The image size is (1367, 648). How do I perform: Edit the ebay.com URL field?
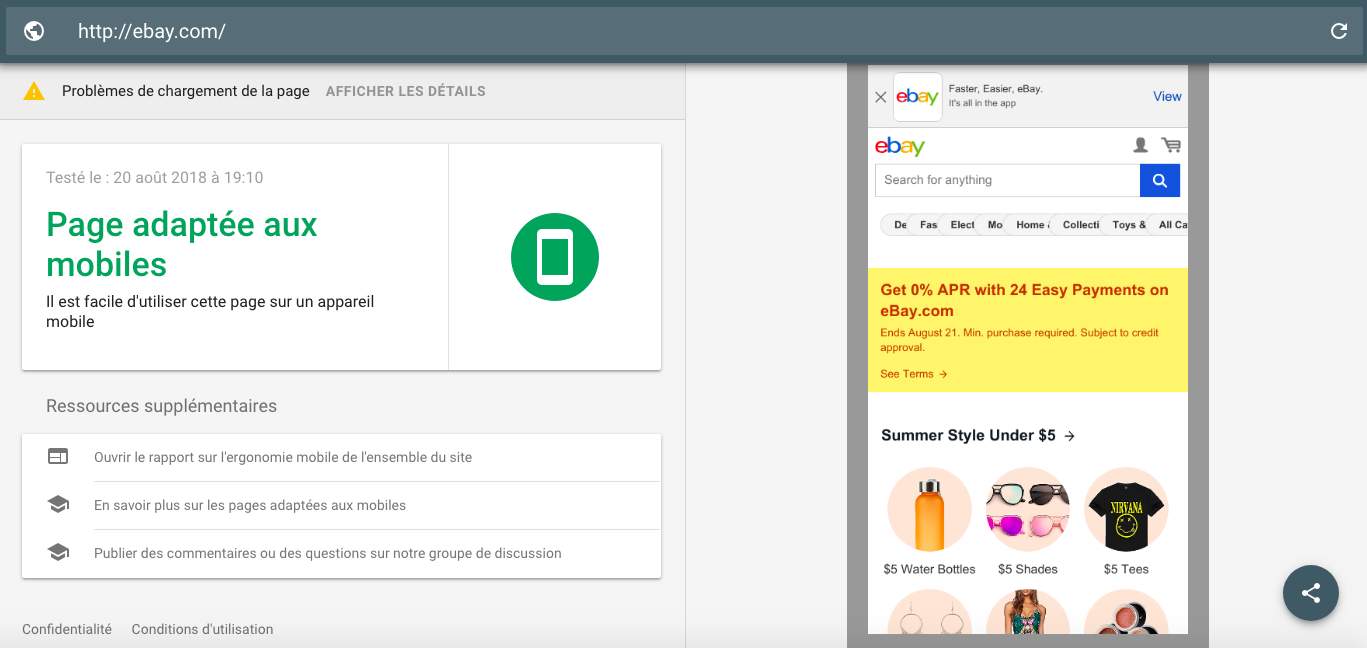coord(600,31)
